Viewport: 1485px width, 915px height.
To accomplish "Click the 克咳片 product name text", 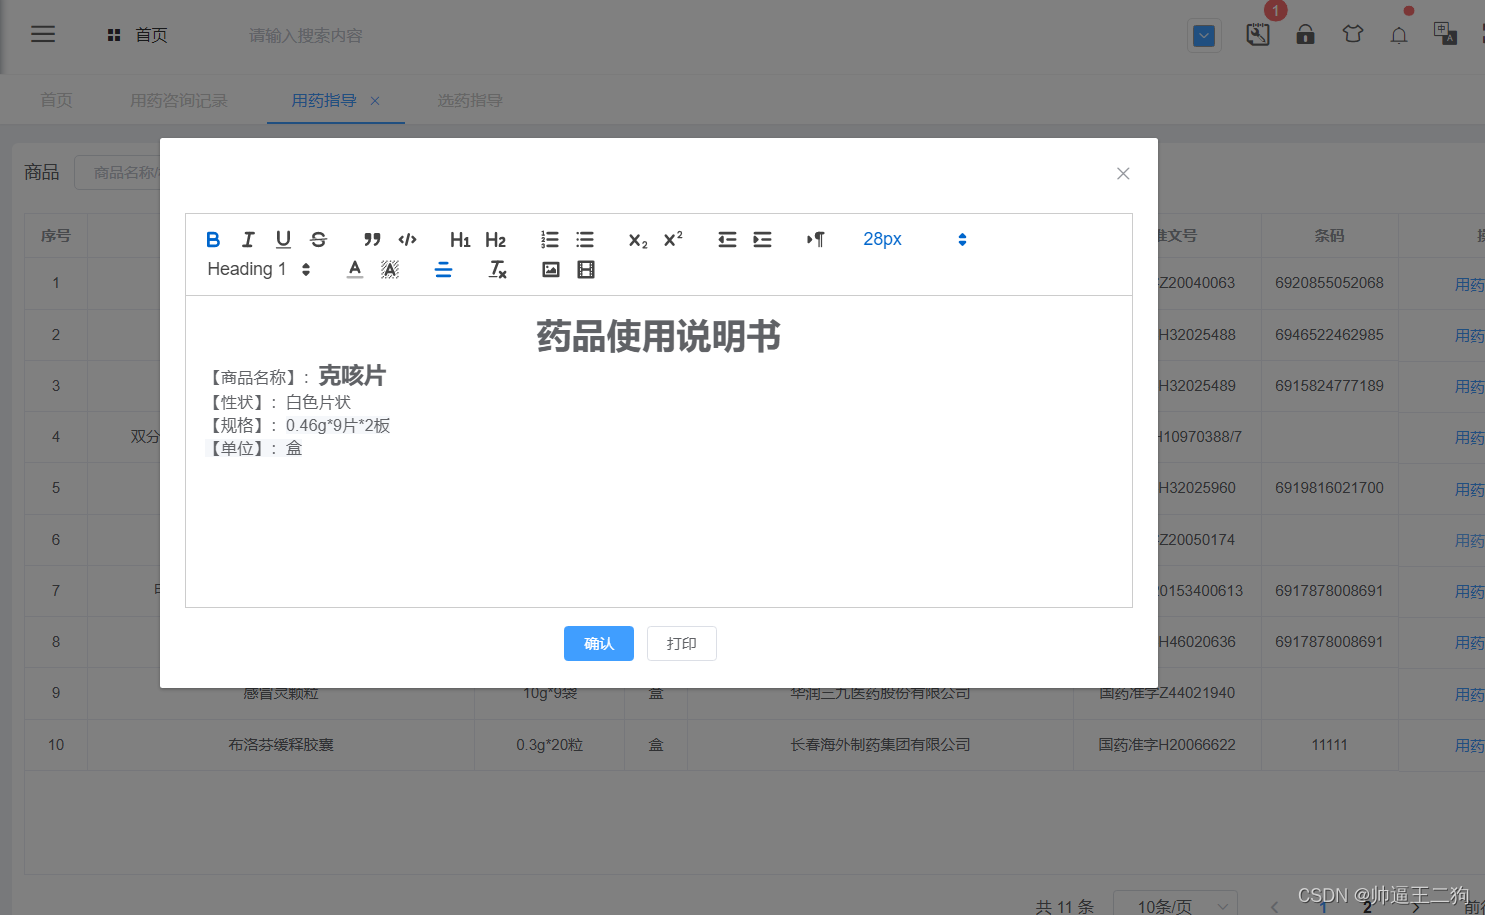I will (352, 375).
